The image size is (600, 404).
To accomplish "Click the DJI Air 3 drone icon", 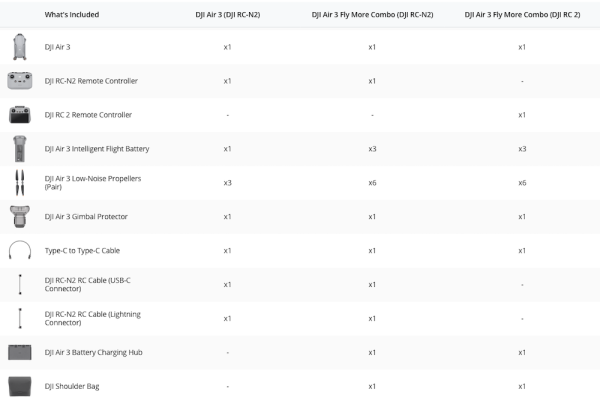I will pyautogui.click(x=20, y=47).
